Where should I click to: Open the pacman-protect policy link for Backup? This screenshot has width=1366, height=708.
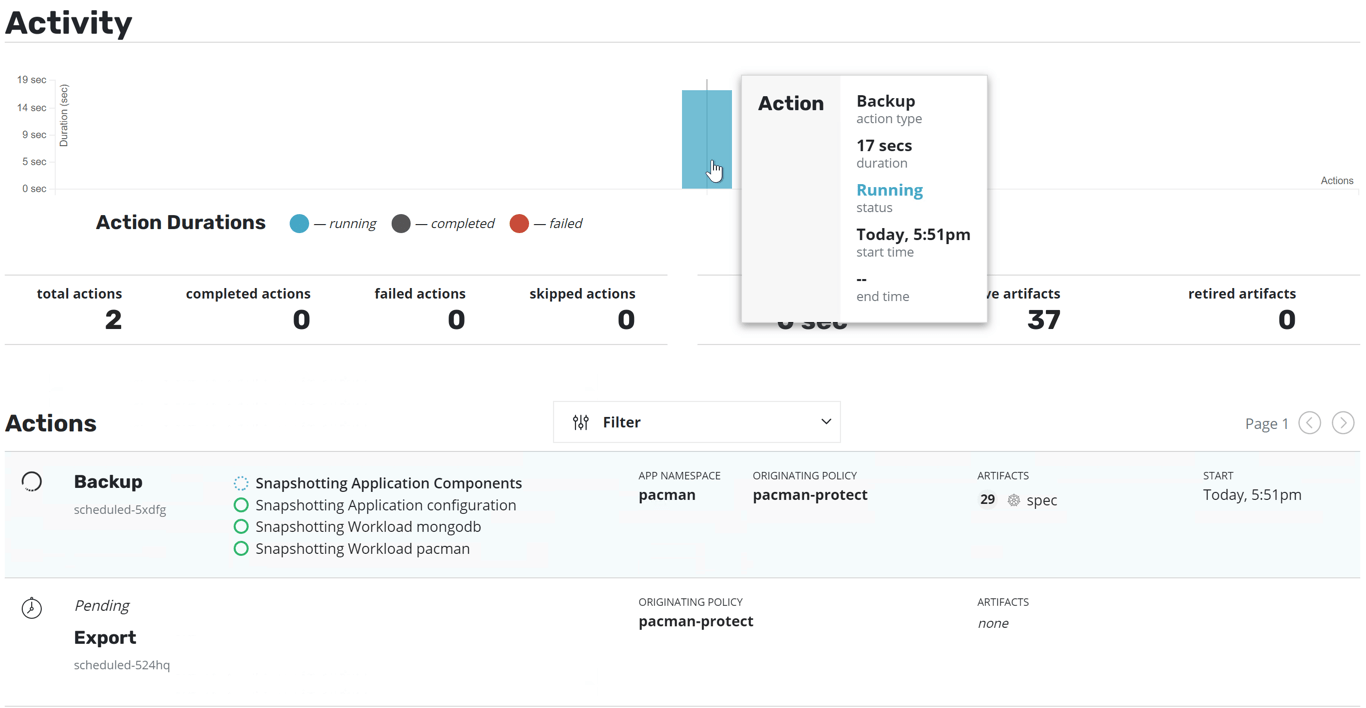click(x=810, y=495)
